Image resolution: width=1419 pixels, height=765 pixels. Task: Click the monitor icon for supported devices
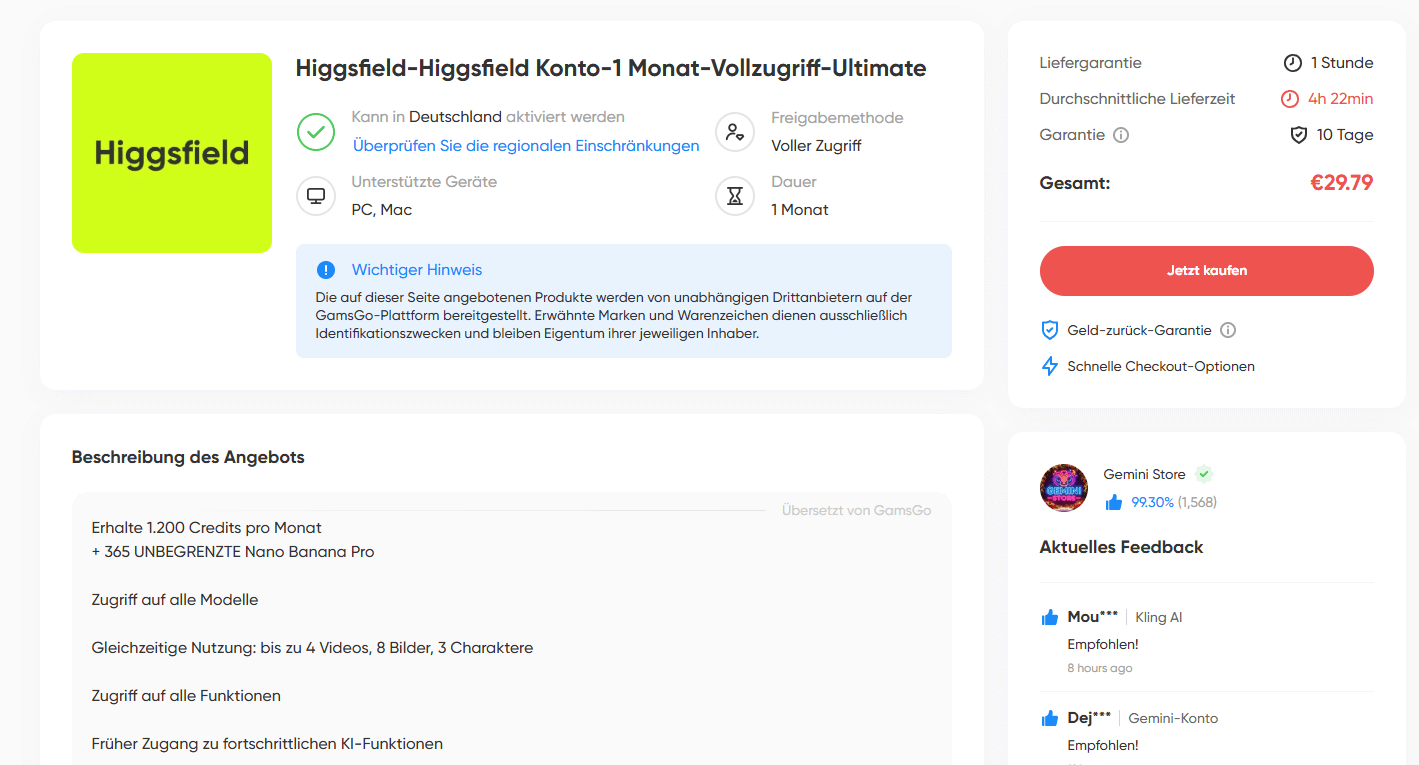point(316,196)
